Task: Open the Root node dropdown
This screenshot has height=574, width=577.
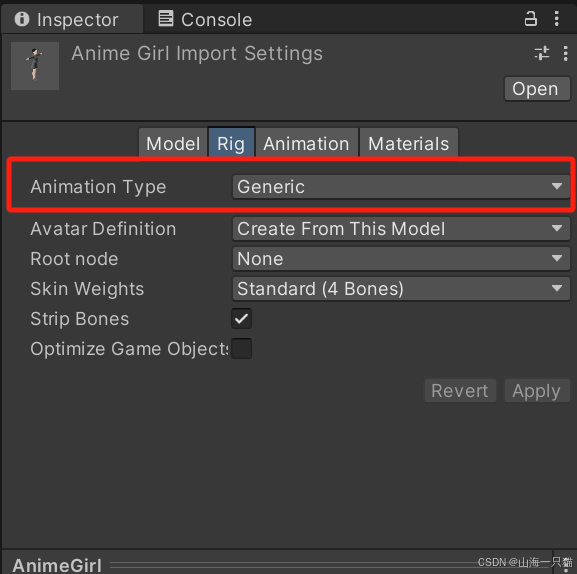Action: [x=401, y=259]
